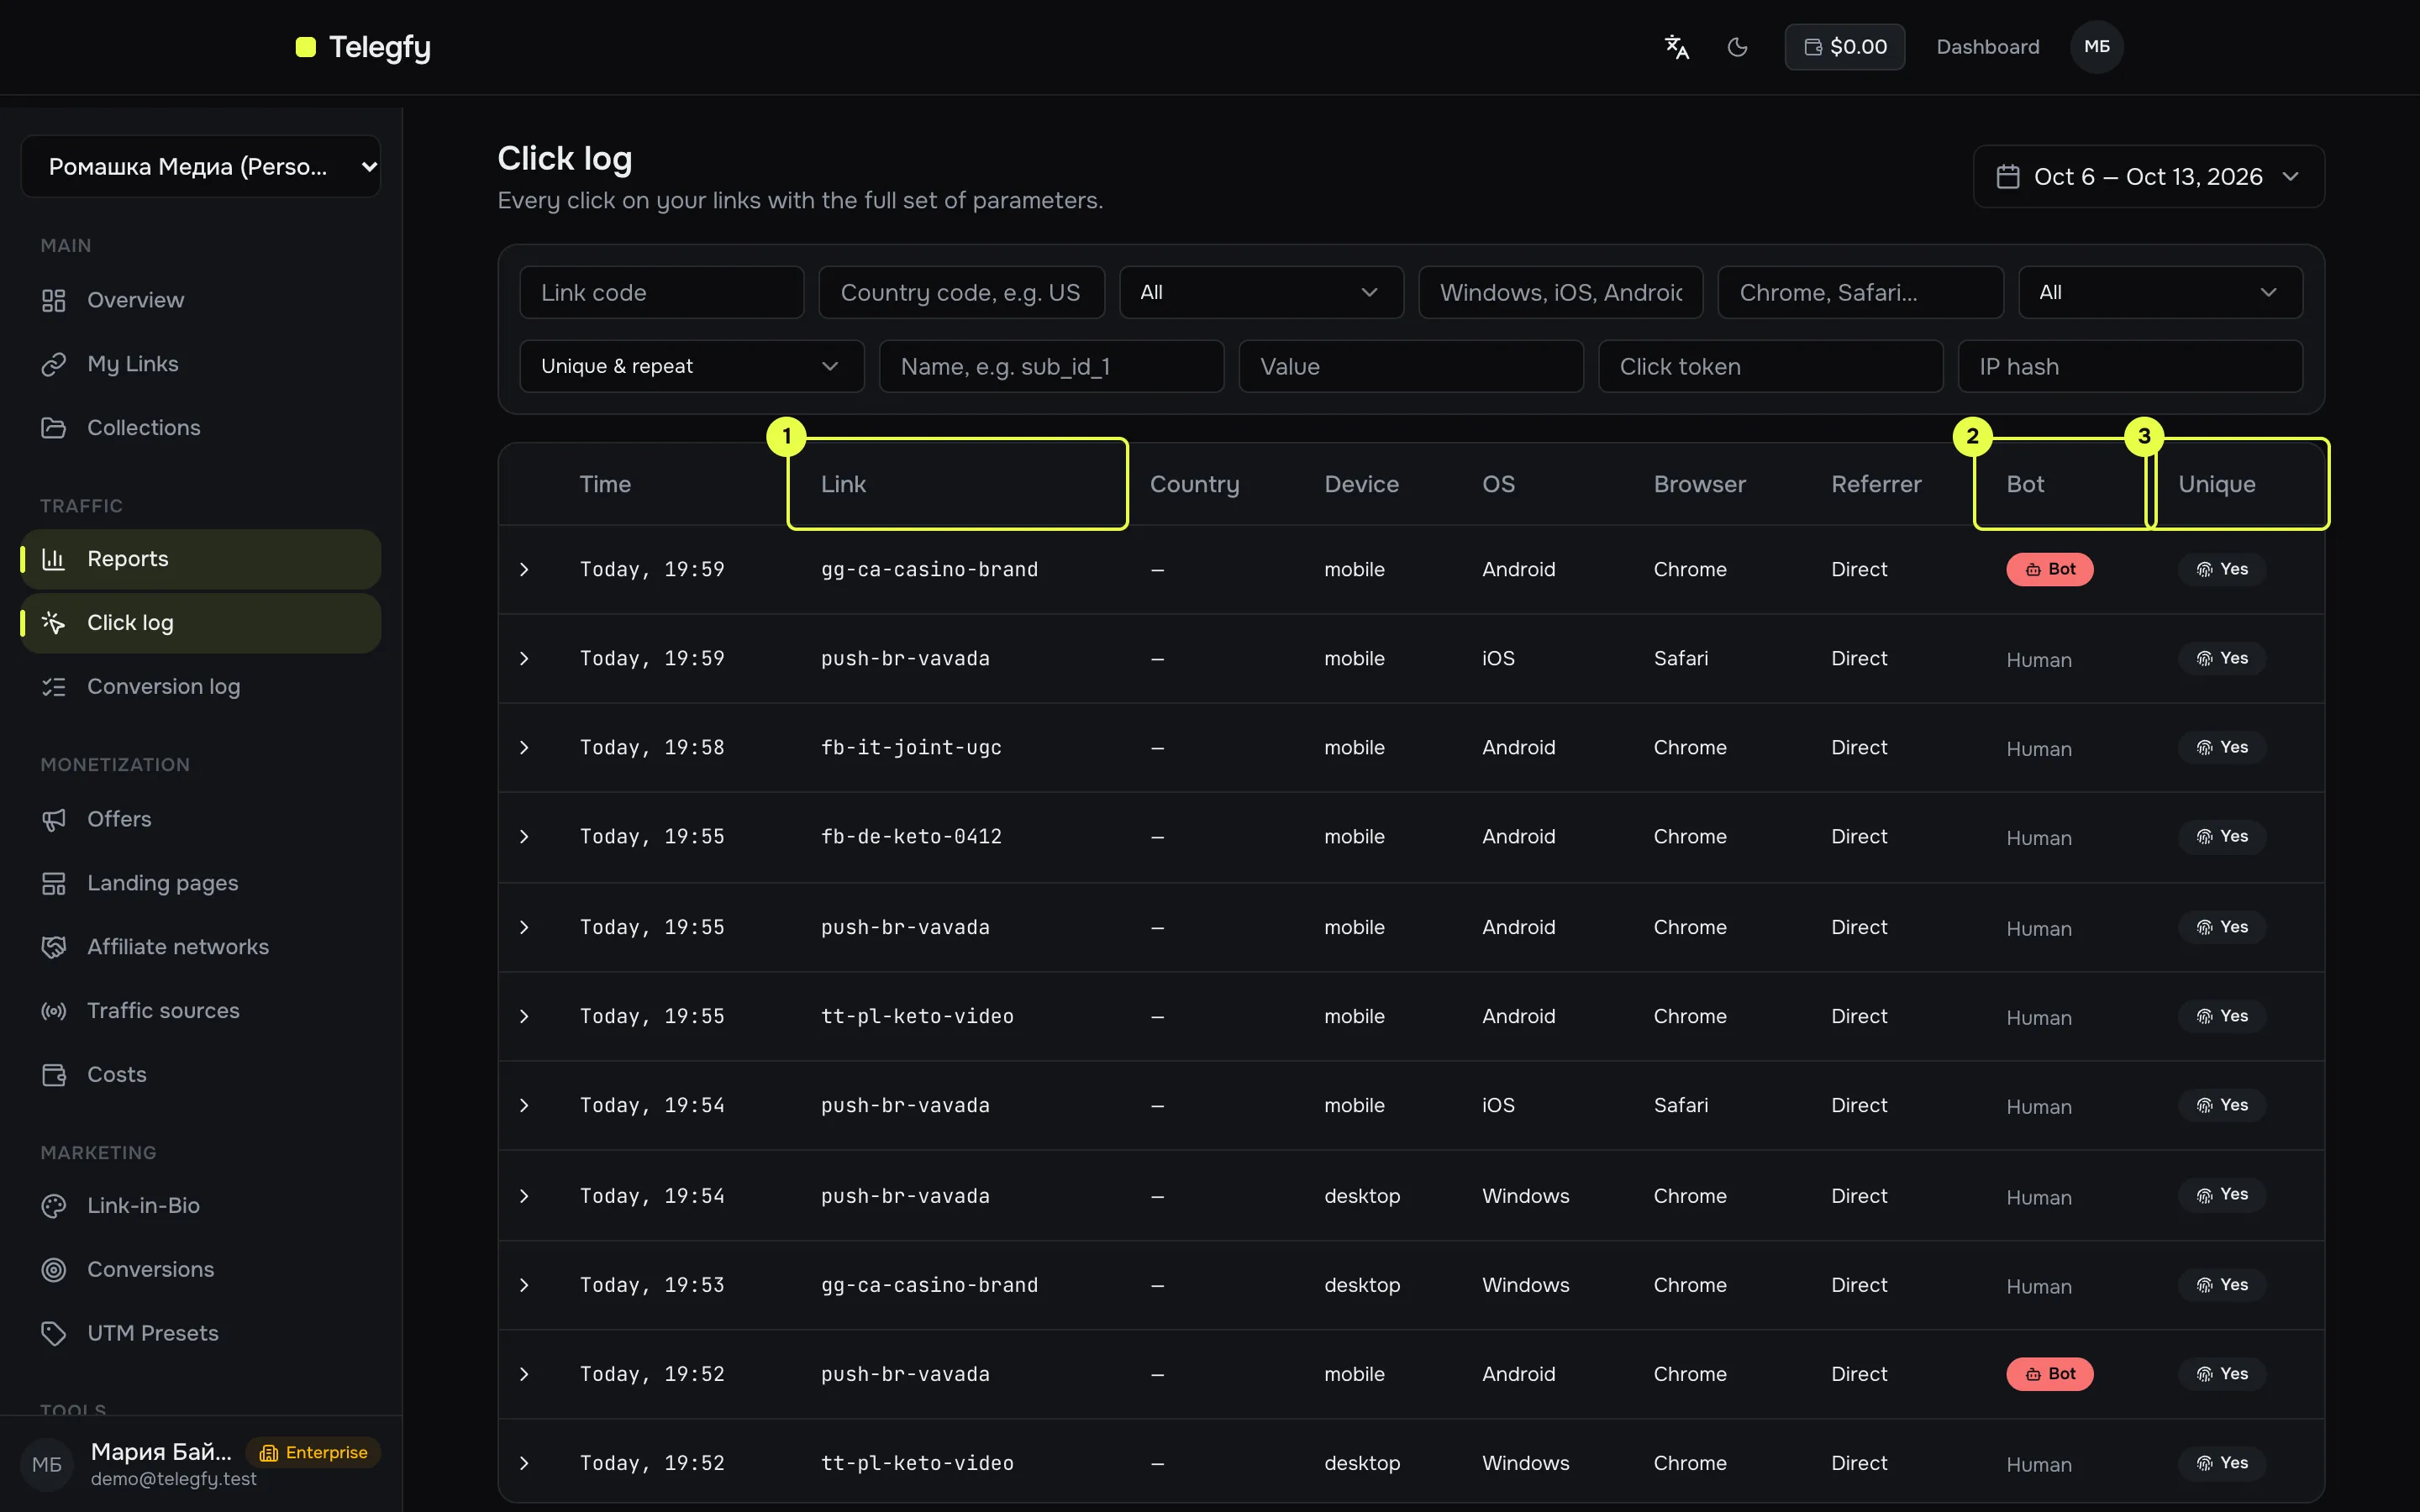Click the МБ profile avatar in header
This screenshot has height=1512, width=2420.
(x=2096, y=47)
